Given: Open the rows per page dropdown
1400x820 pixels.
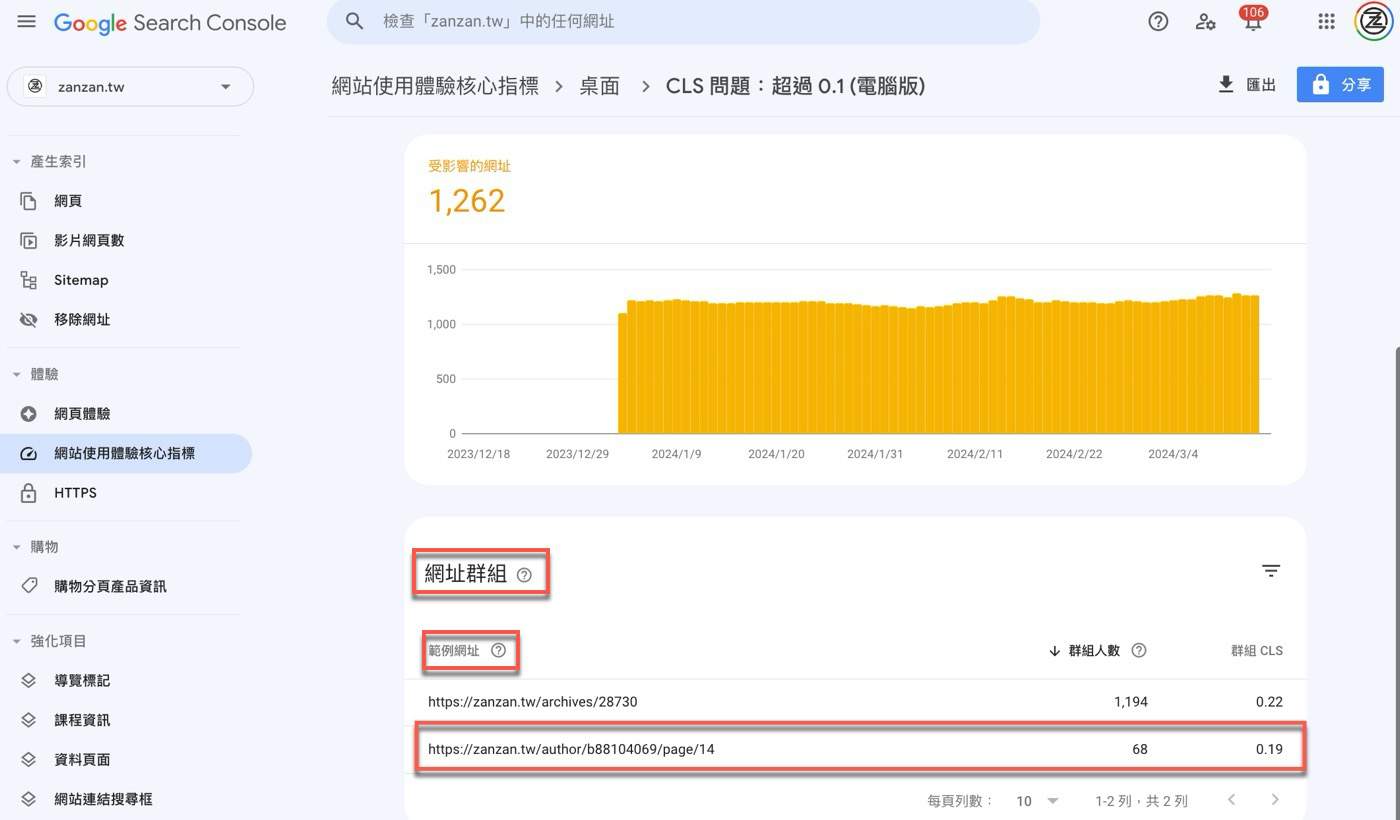Looking at the screenshot, I should [x=1037, y=801].
